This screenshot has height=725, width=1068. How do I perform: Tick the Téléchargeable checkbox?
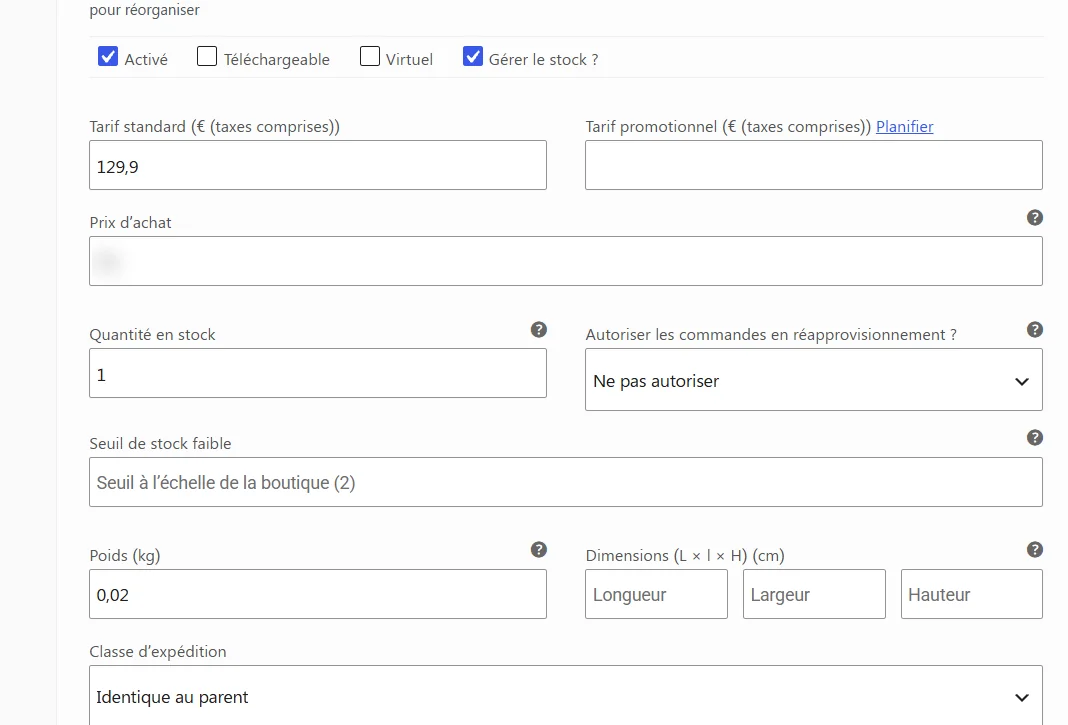tap(207, 57)
